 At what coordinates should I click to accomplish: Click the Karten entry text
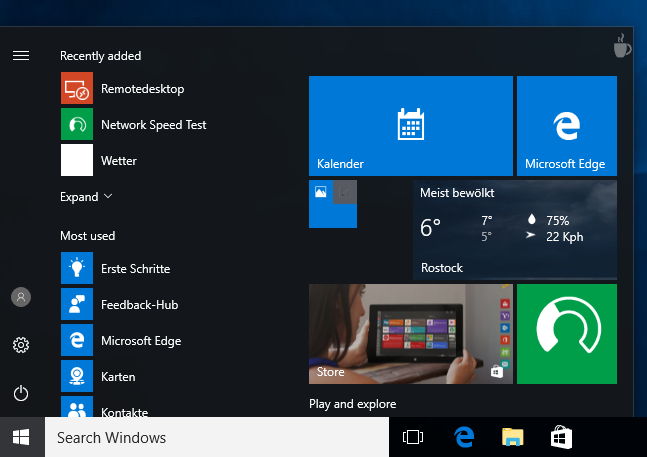[118, 377]
